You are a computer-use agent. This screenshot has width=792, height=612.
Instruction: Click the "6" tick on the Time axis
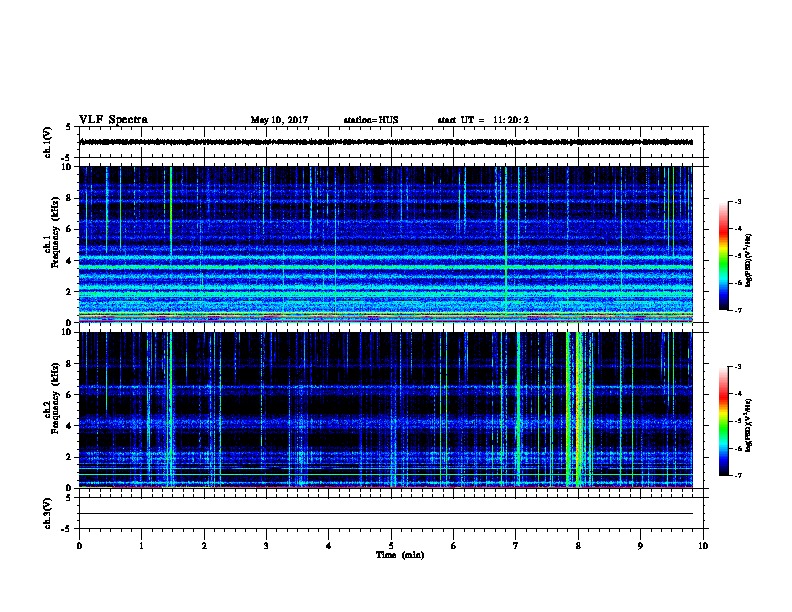tap(454, 545)
